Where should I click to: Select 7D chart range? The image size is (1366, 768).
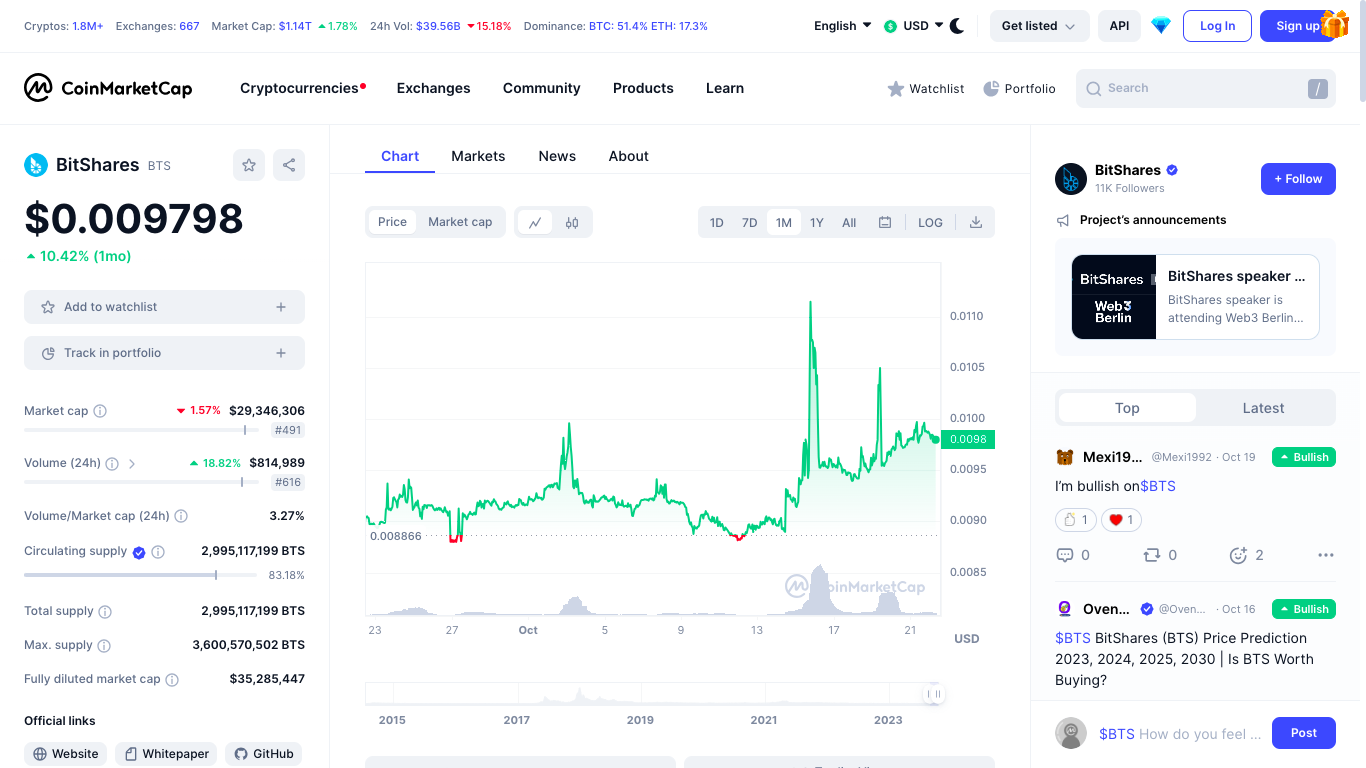[749, 222]
